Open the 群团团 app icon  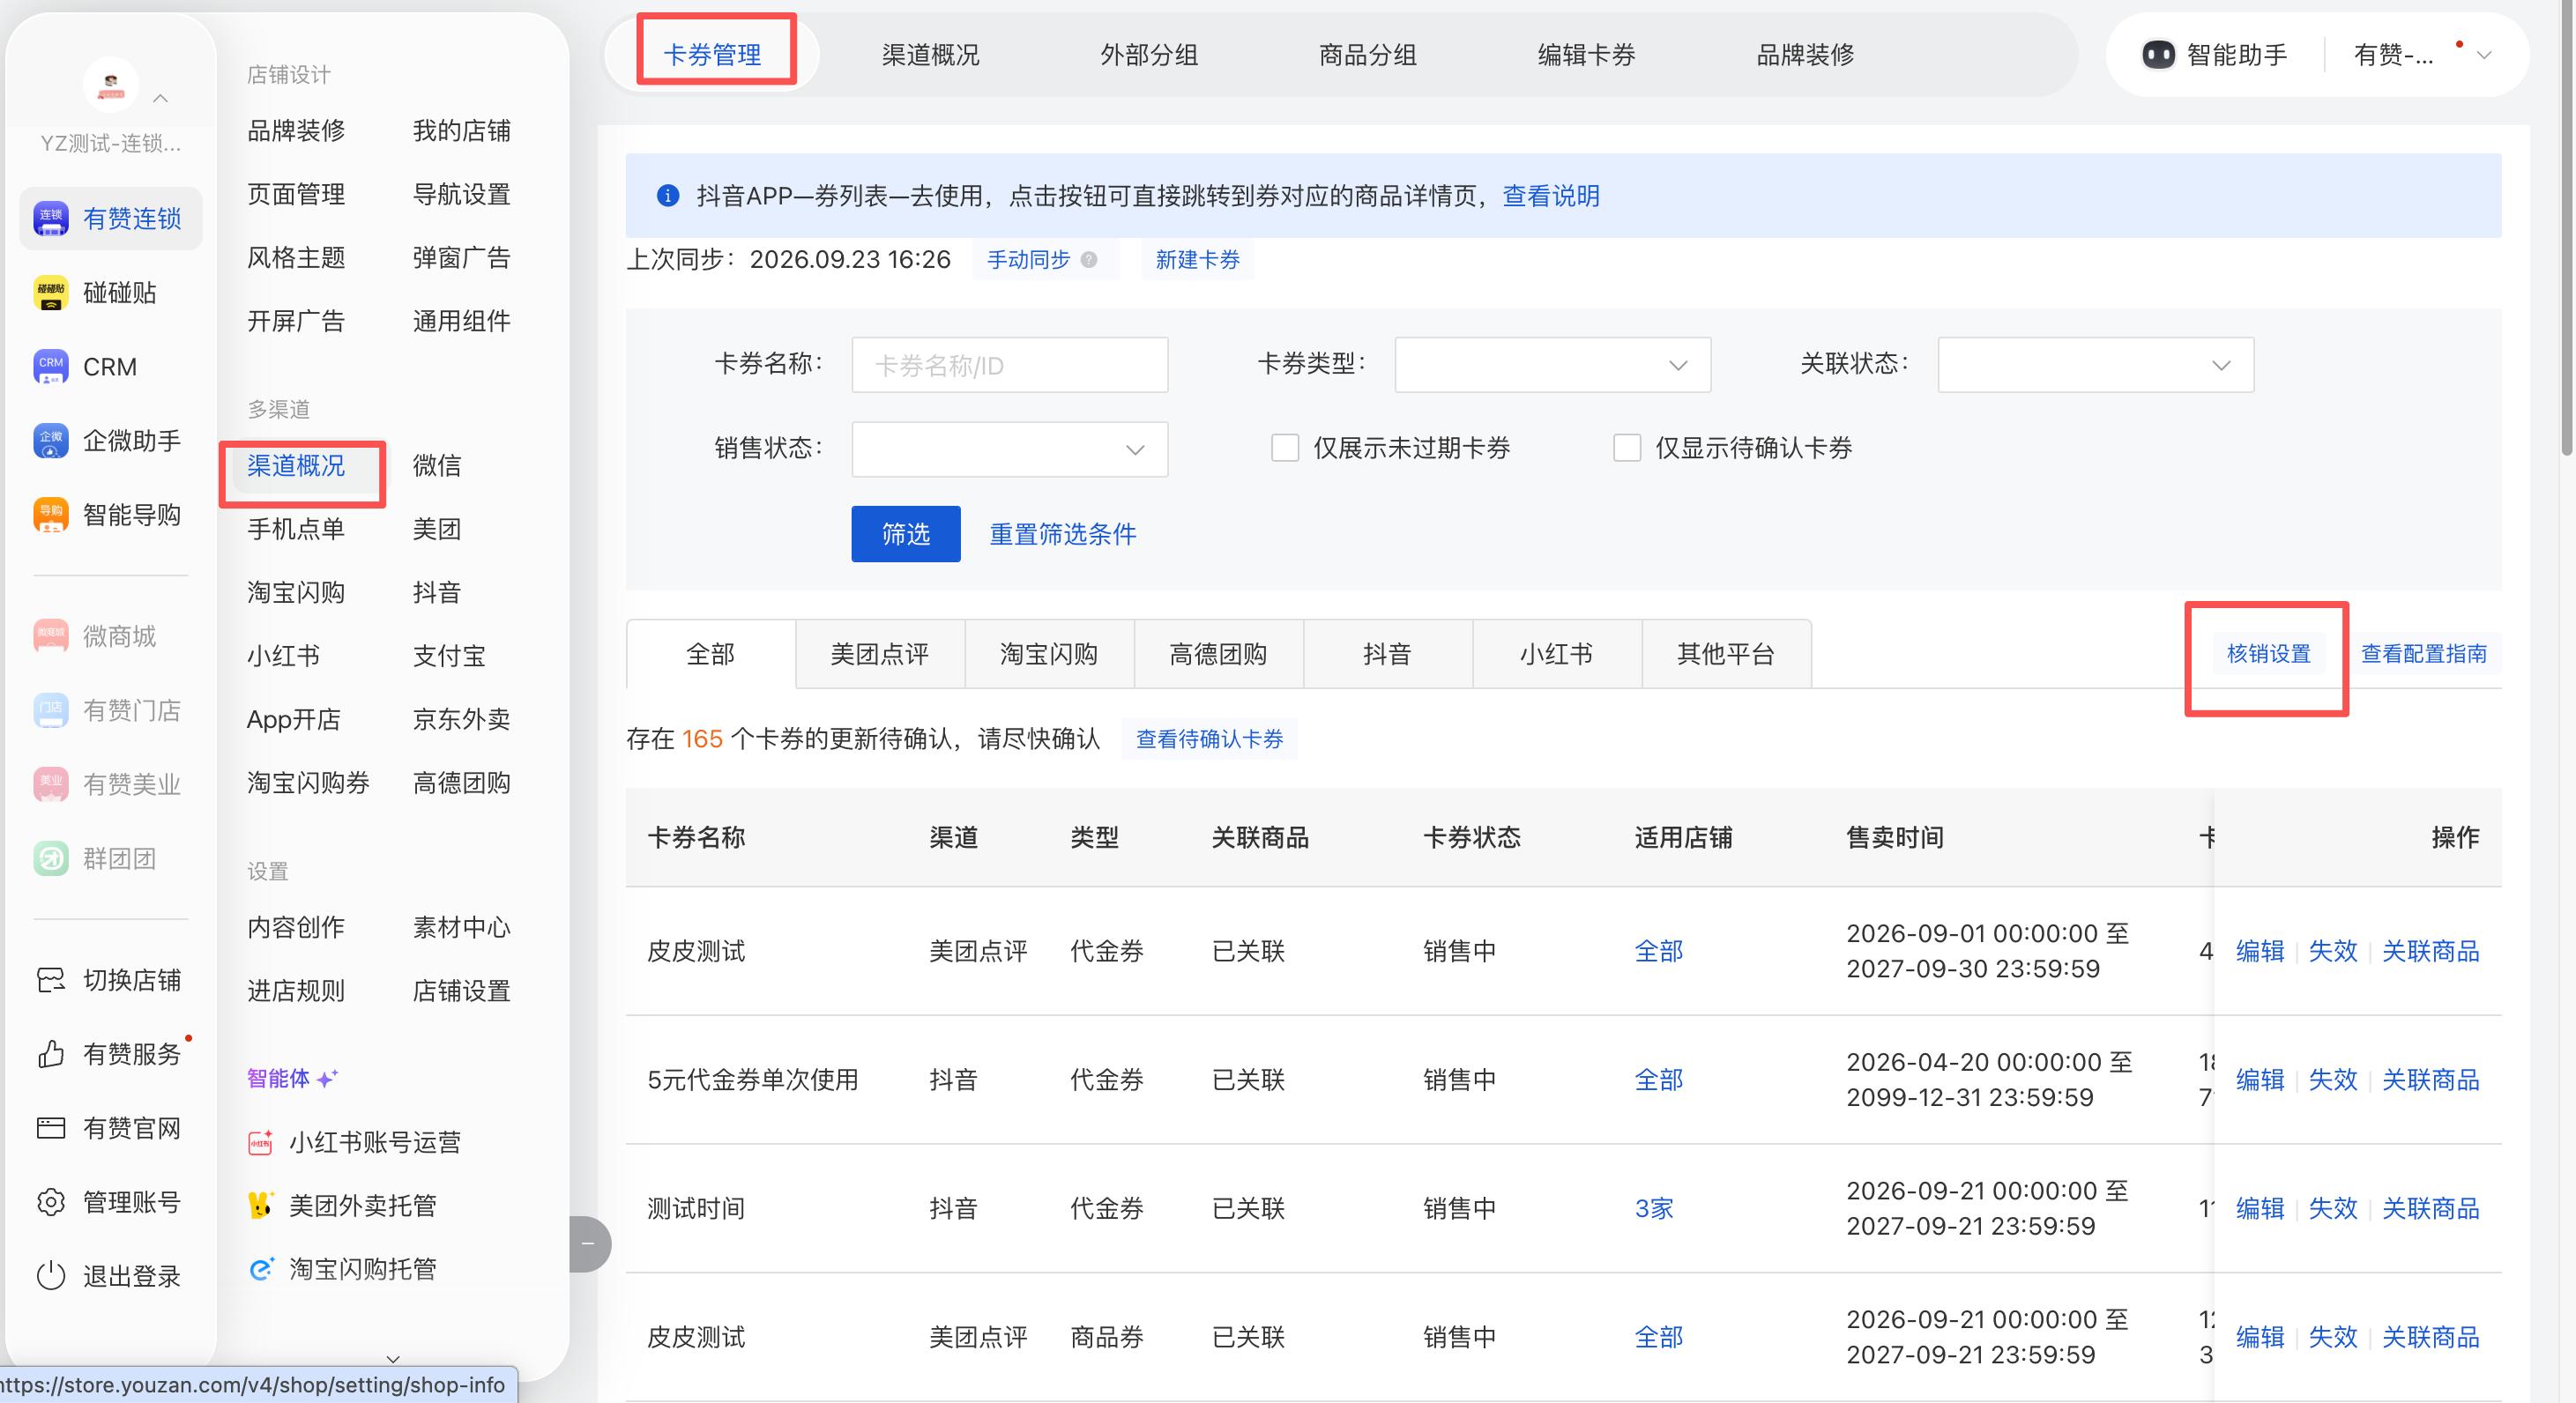tap(50, 858)
